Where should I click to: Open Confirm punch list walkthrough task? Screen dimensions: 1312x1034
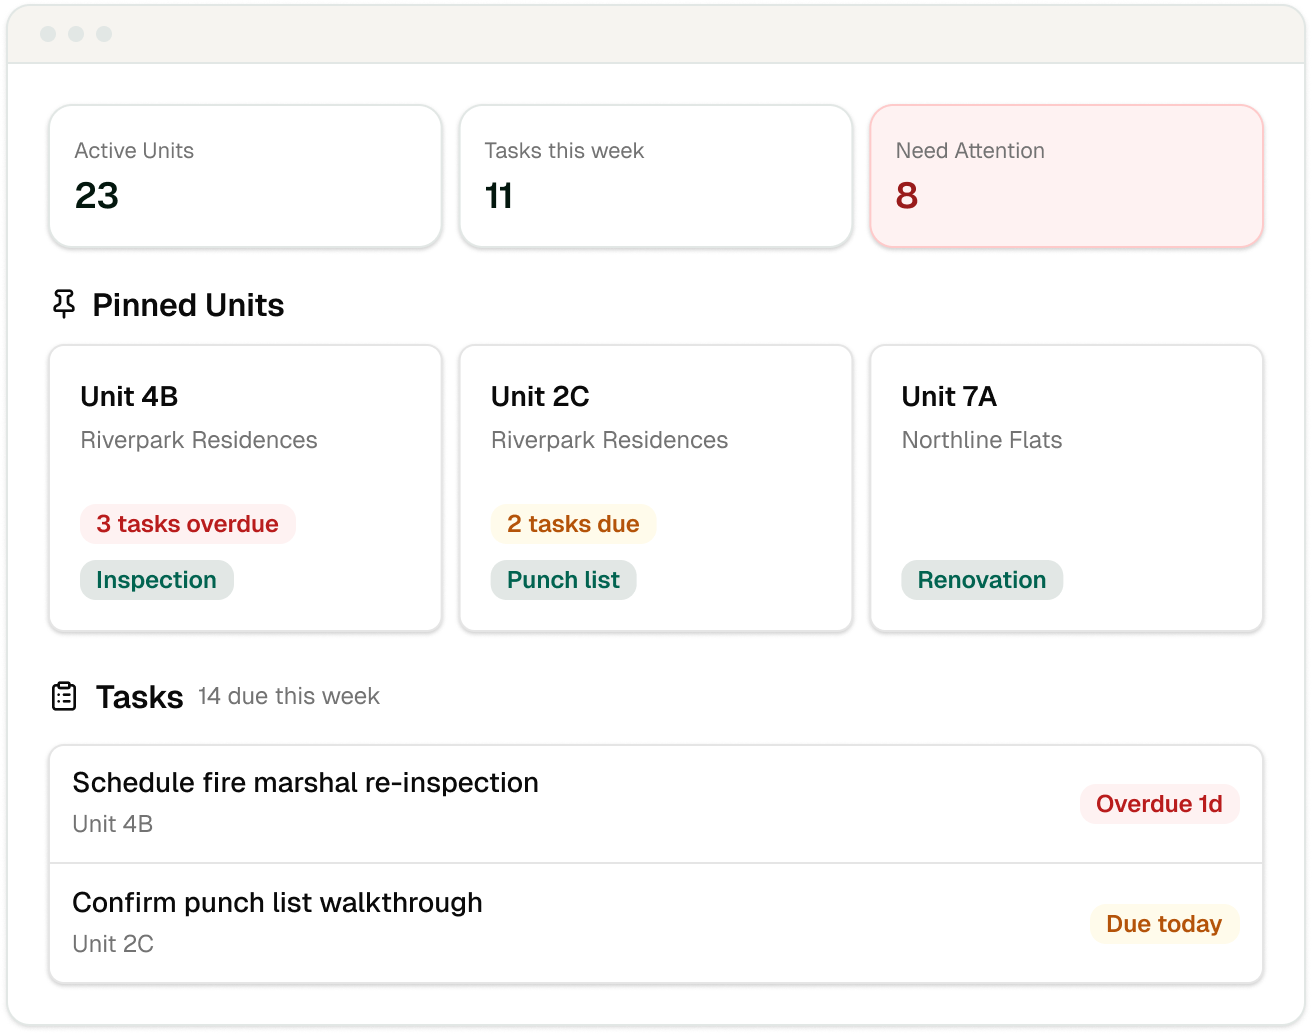[x=656, y=924]
